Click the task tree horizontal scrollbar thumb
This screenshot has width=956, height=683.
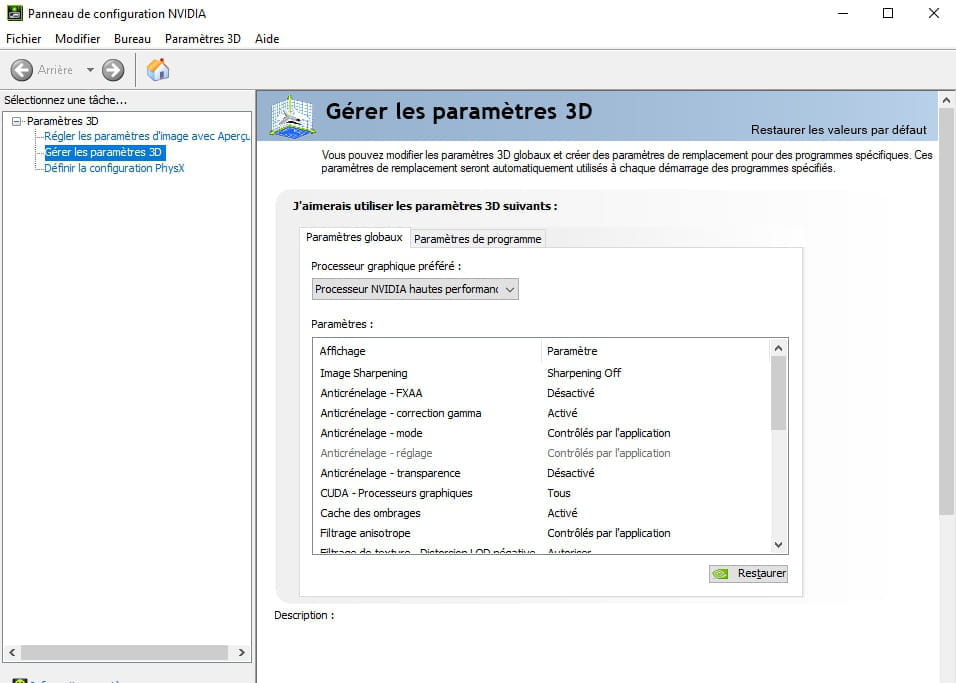pos(124,652)
